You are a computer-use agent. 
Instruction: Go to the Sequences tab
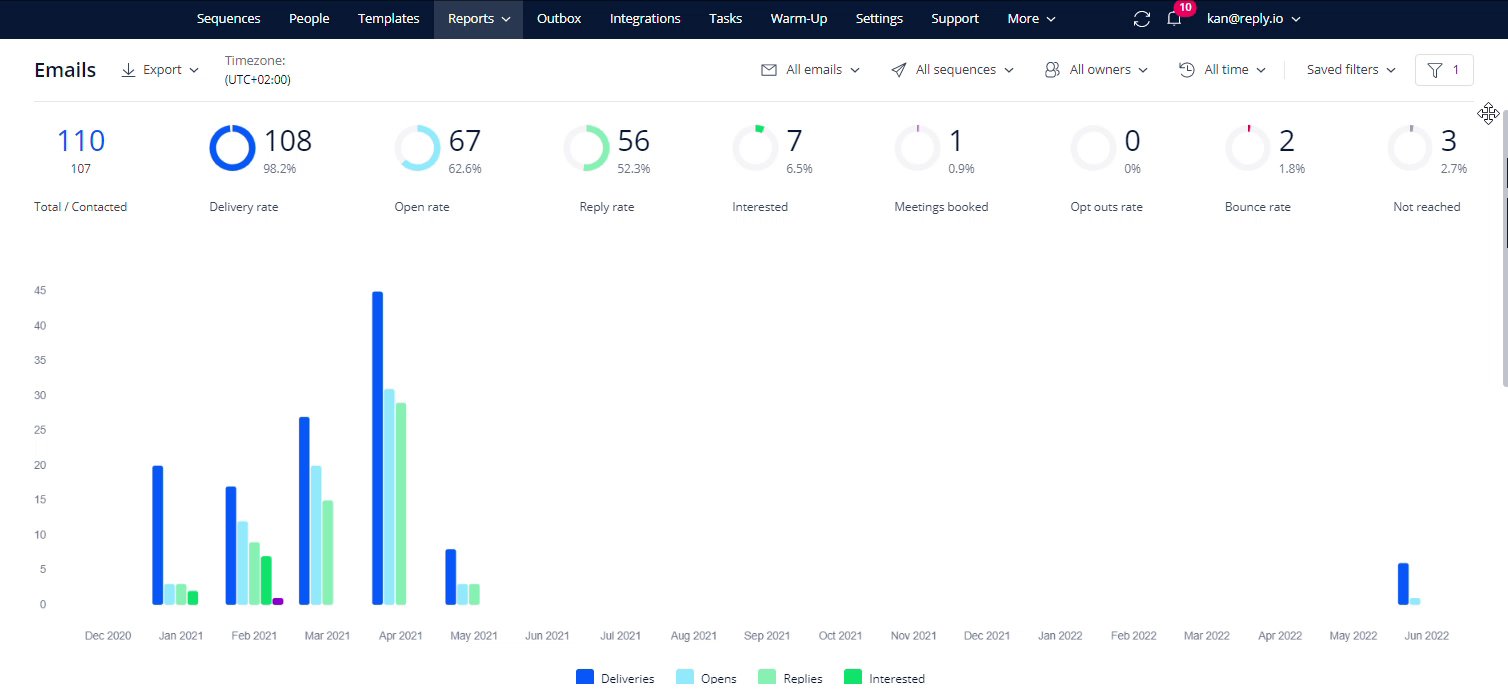(x=228, y=19)
